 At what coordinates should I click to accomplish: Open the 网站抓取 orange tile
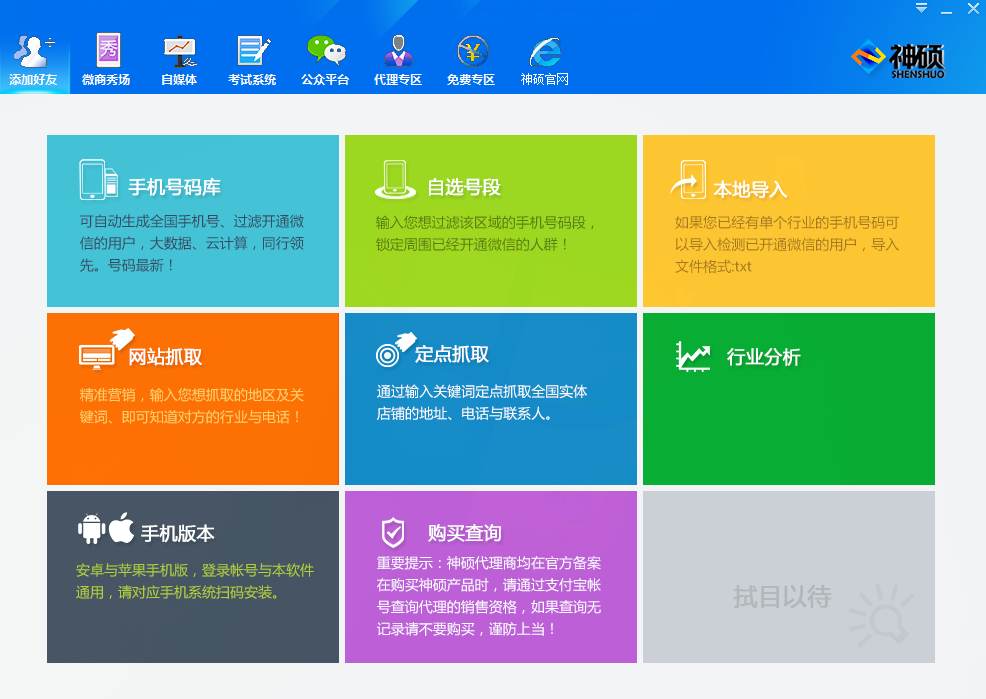coord(193,399)
